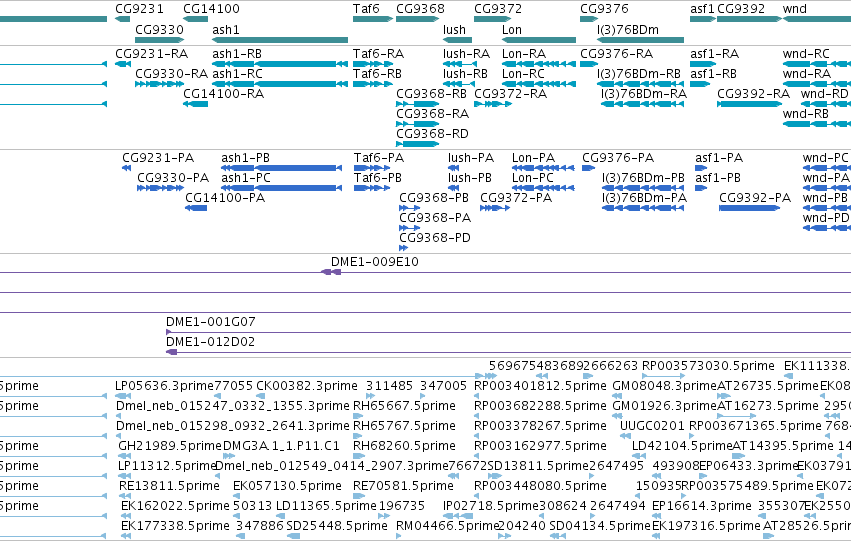Click transcript lush-RA
Viewport: 851px width, 541px height.
click(466, 54)
